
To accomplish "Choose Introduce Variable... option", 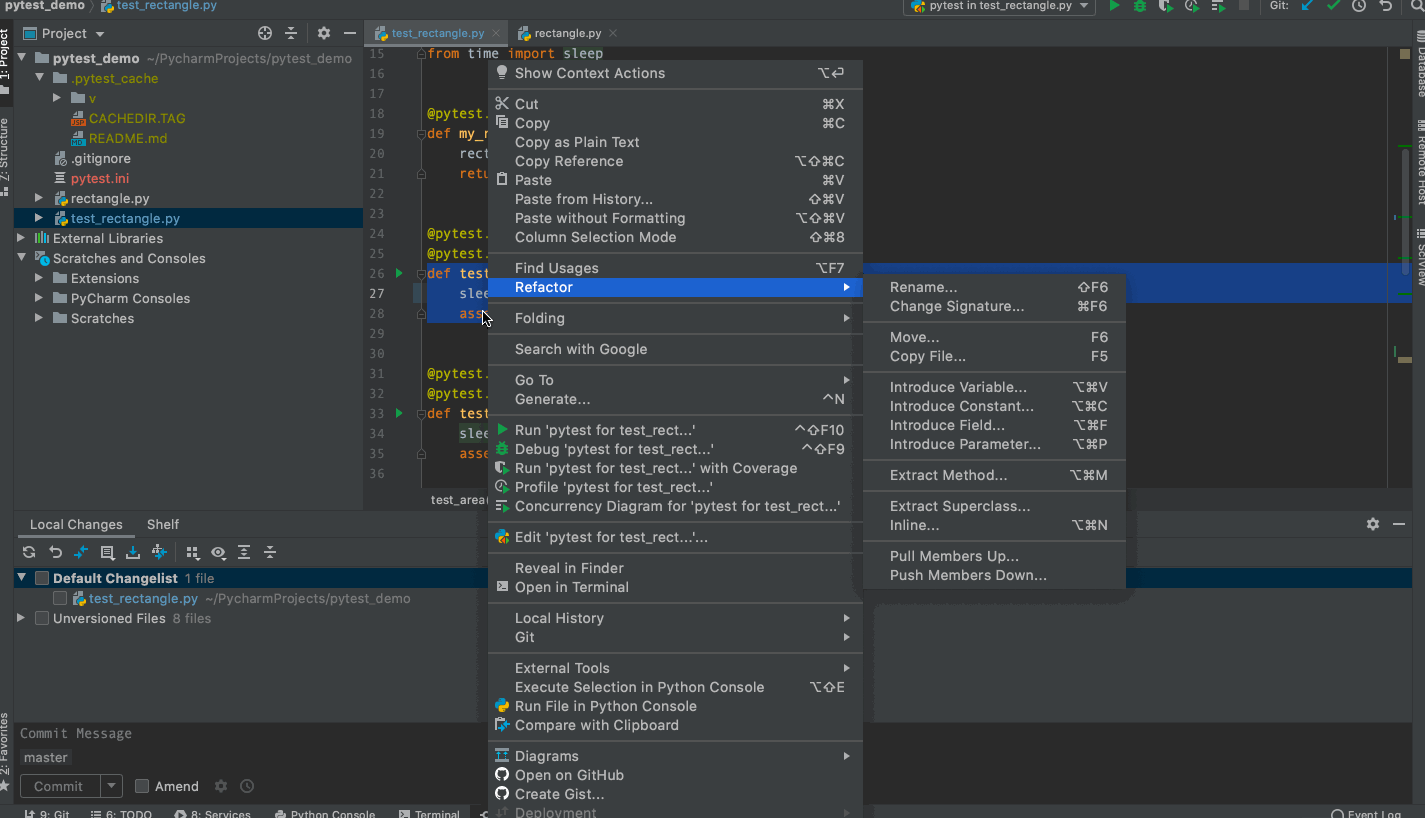I will pyautogui.click(x=995, y=387).
